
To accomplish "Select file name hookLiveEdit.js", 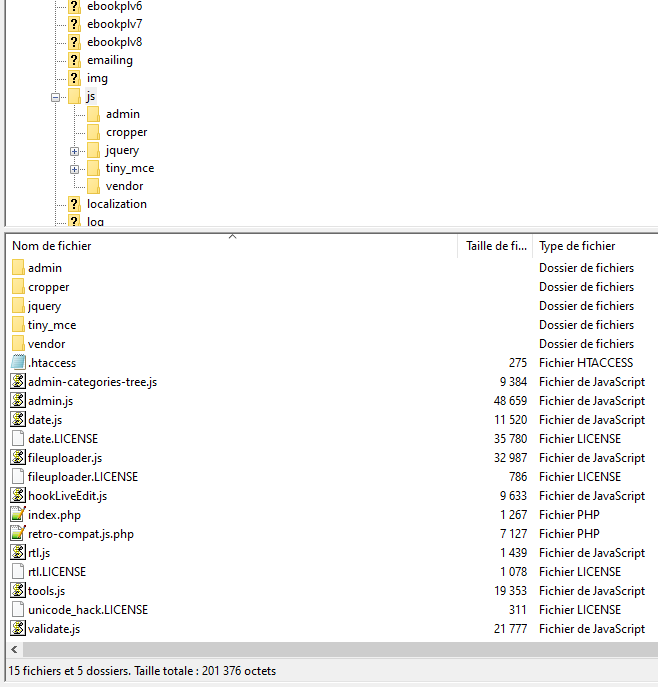I will coord(67,496).
